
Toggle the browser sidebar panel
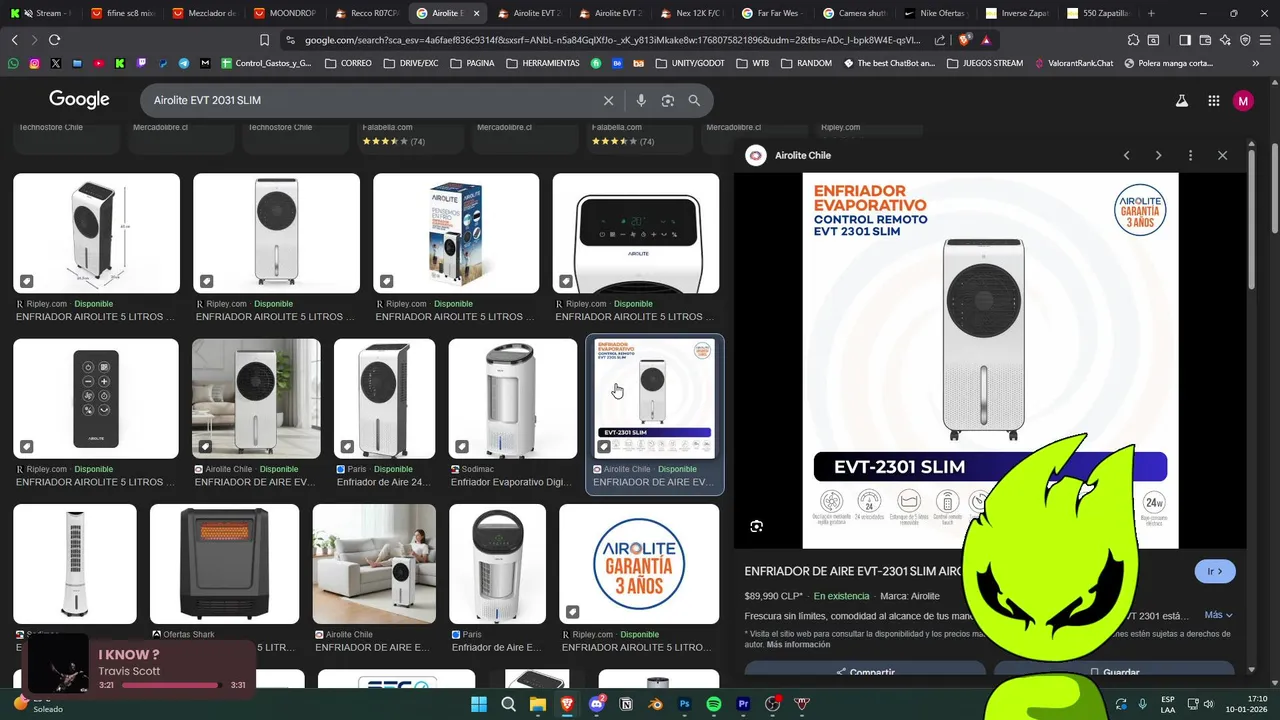click(1185, 40)
